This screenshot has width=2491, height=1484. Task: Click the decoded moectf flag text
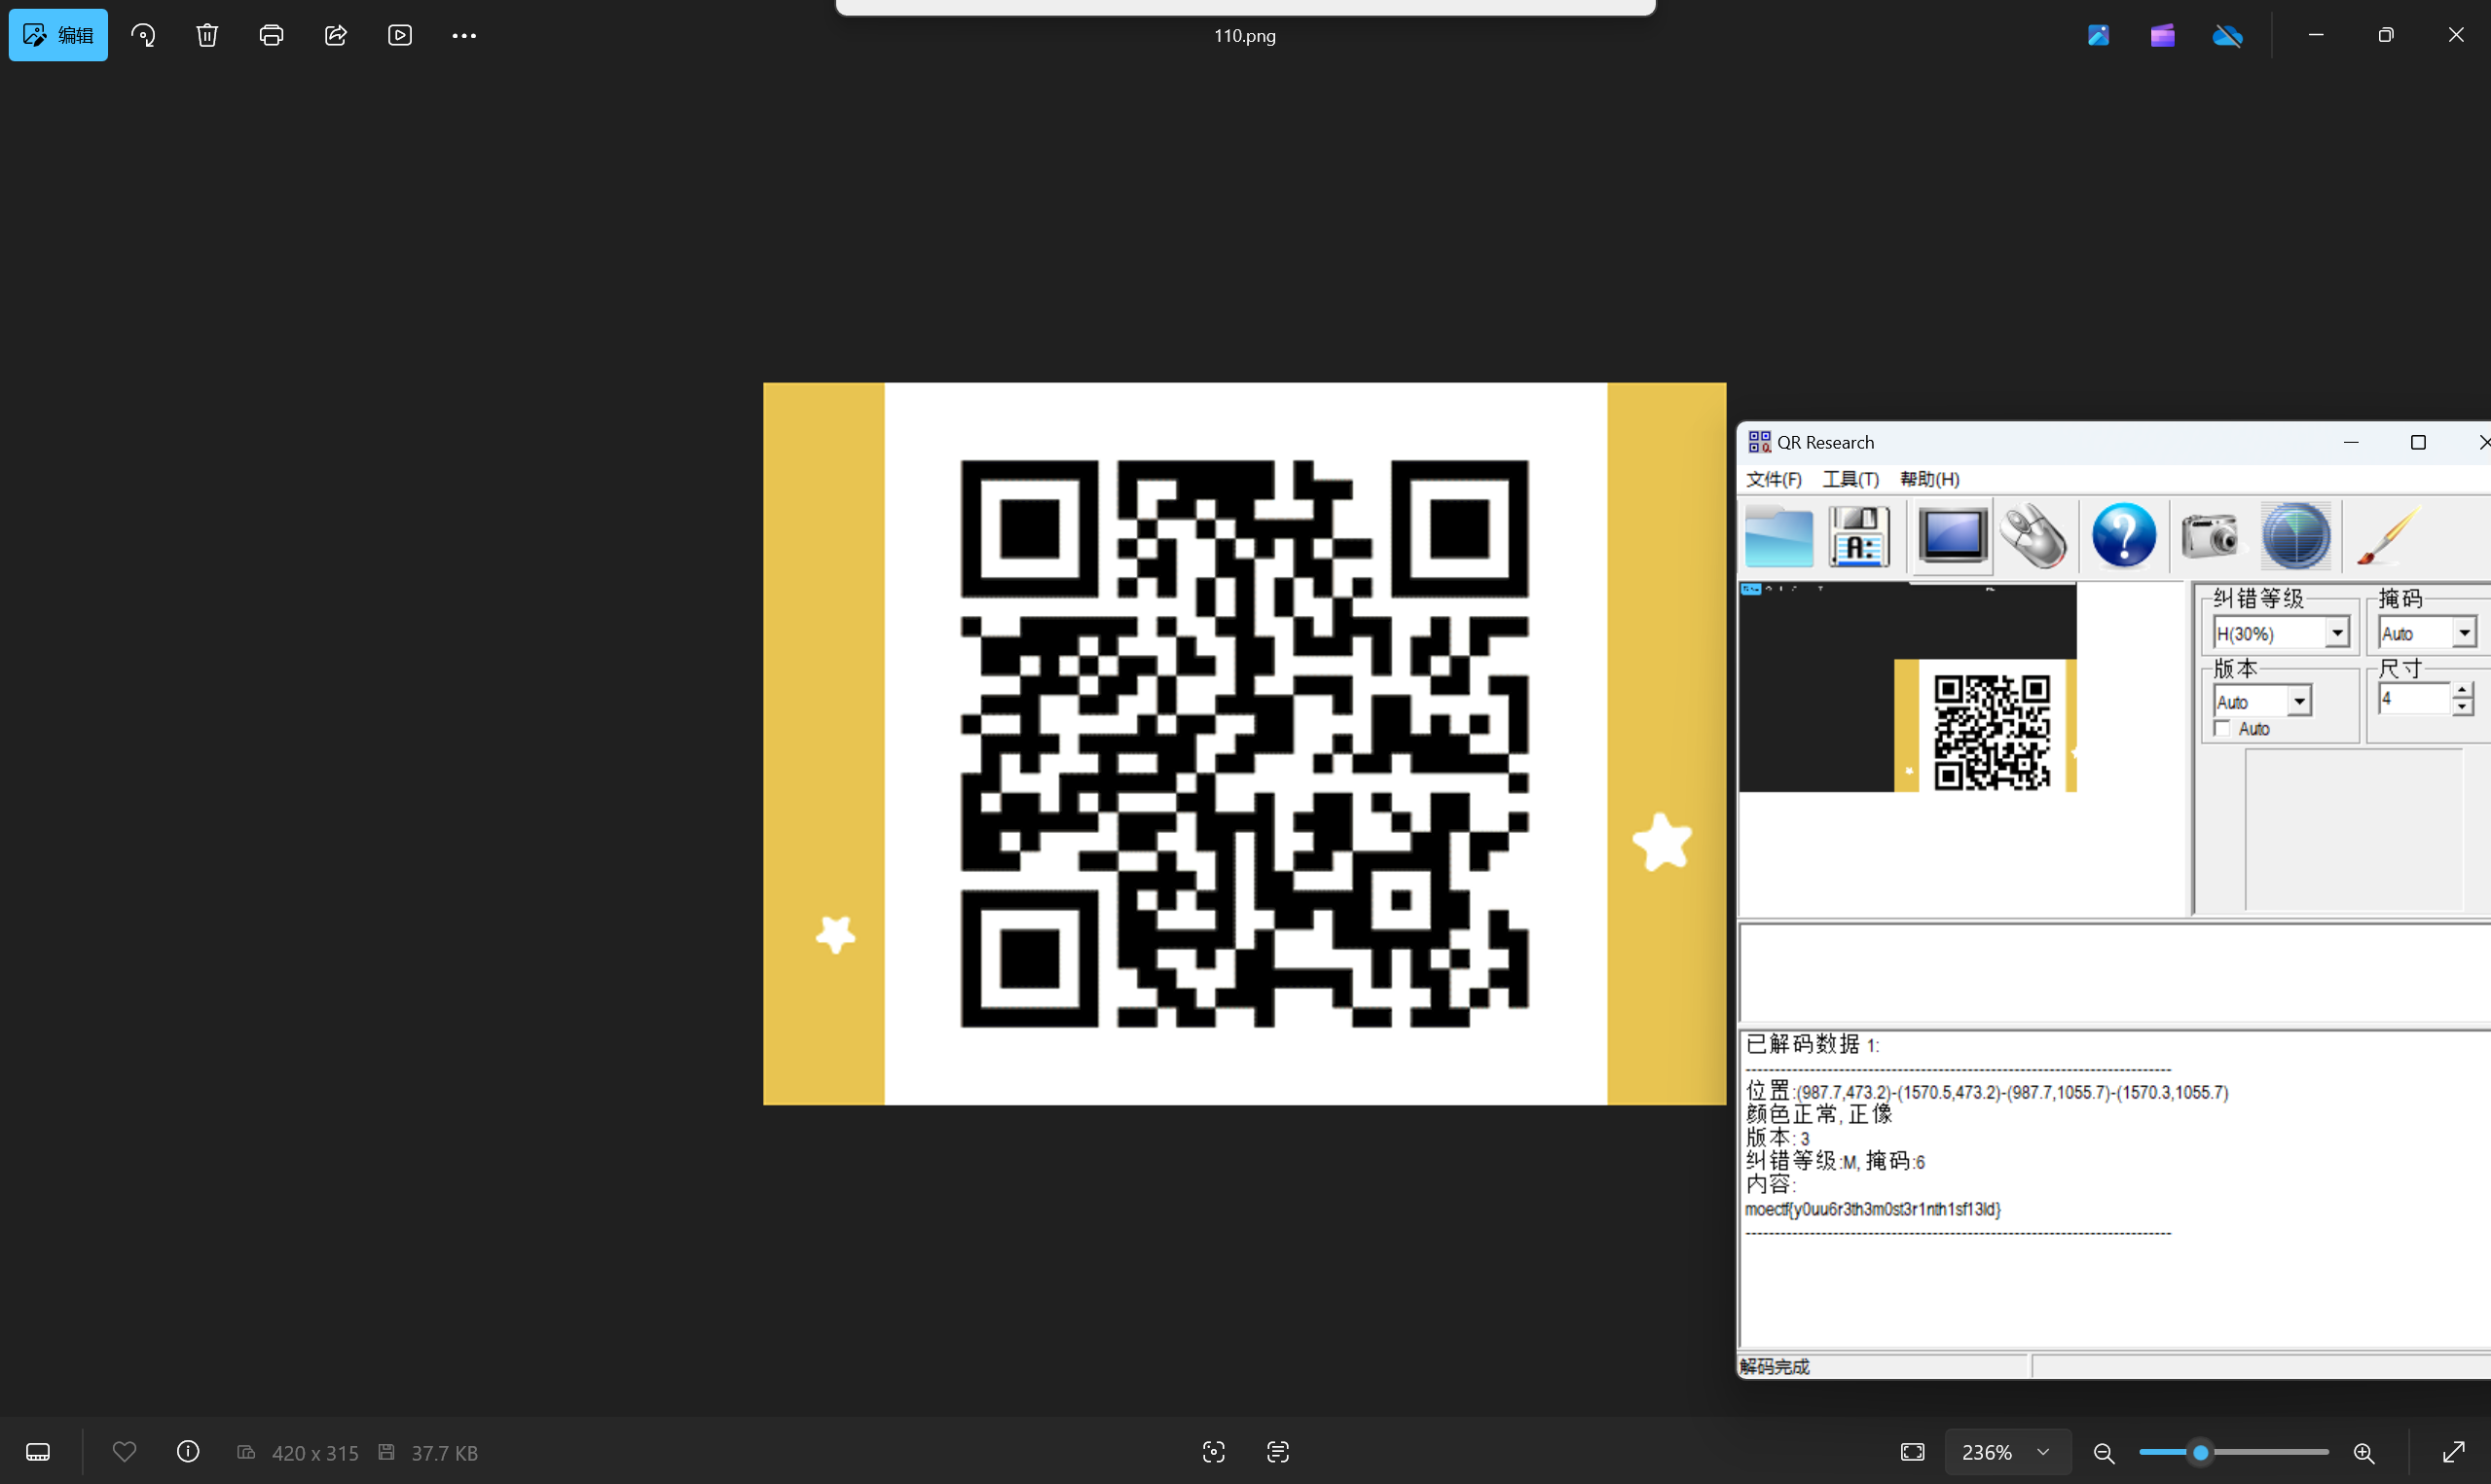point(1872,1209)
